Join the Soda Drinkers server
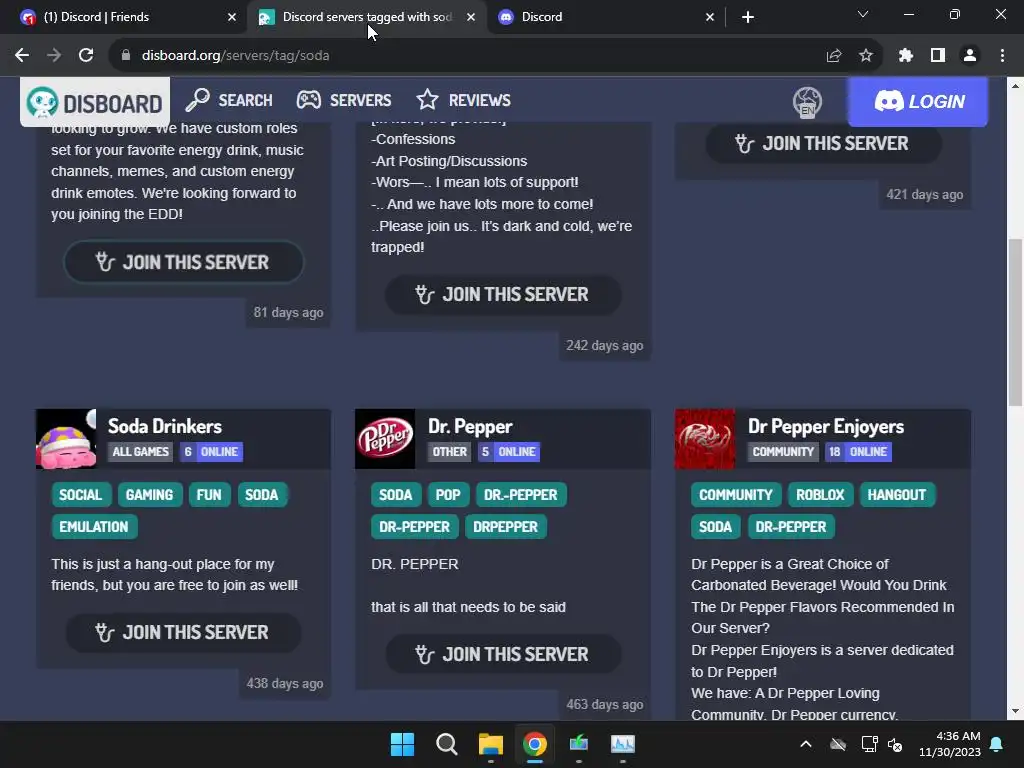This screenshot has height=768, width=1024. pyautogui.click(x=184, y=632)
